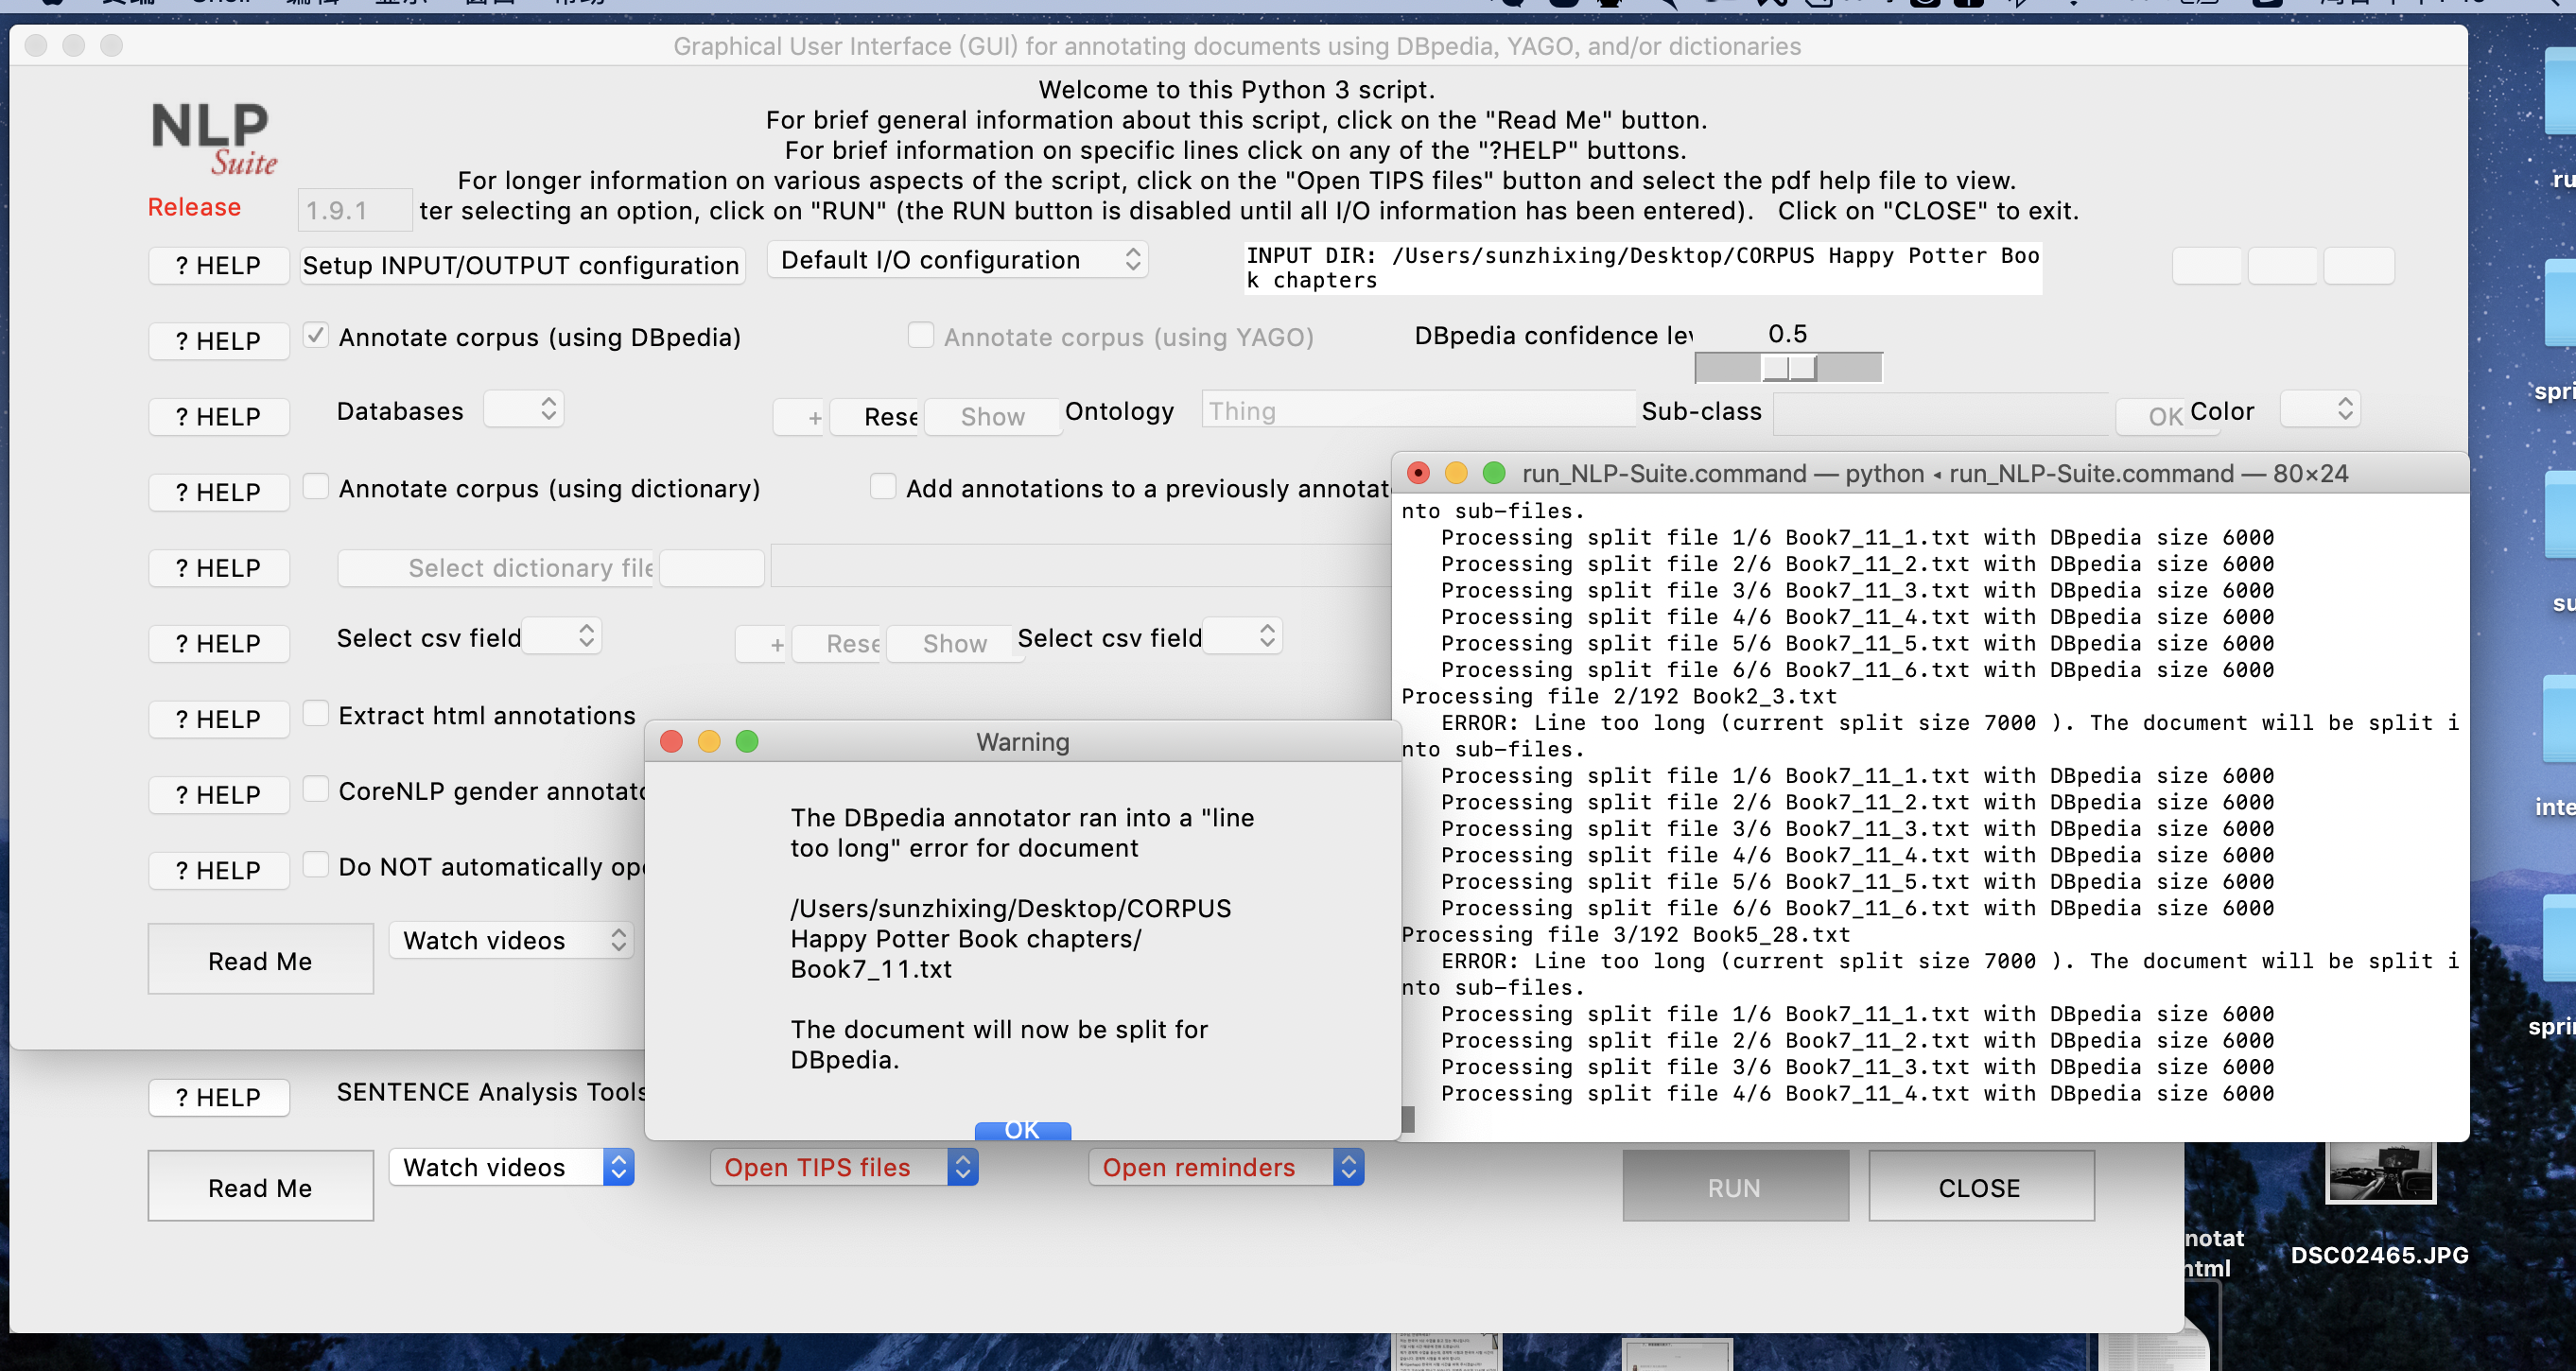Click the release version 1.9.1 field
2576x1371 pixels.
point(355,210)
